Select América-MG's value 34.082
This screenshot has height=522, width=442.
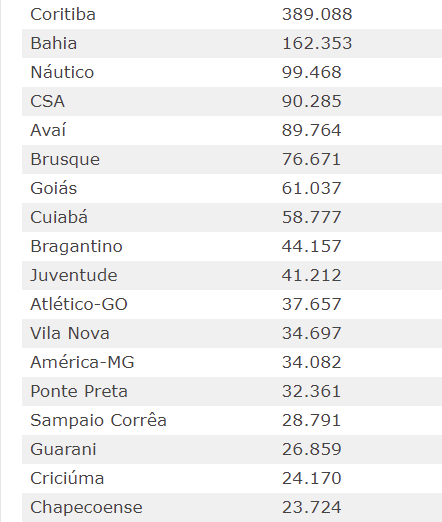click(x=312, y=362)
